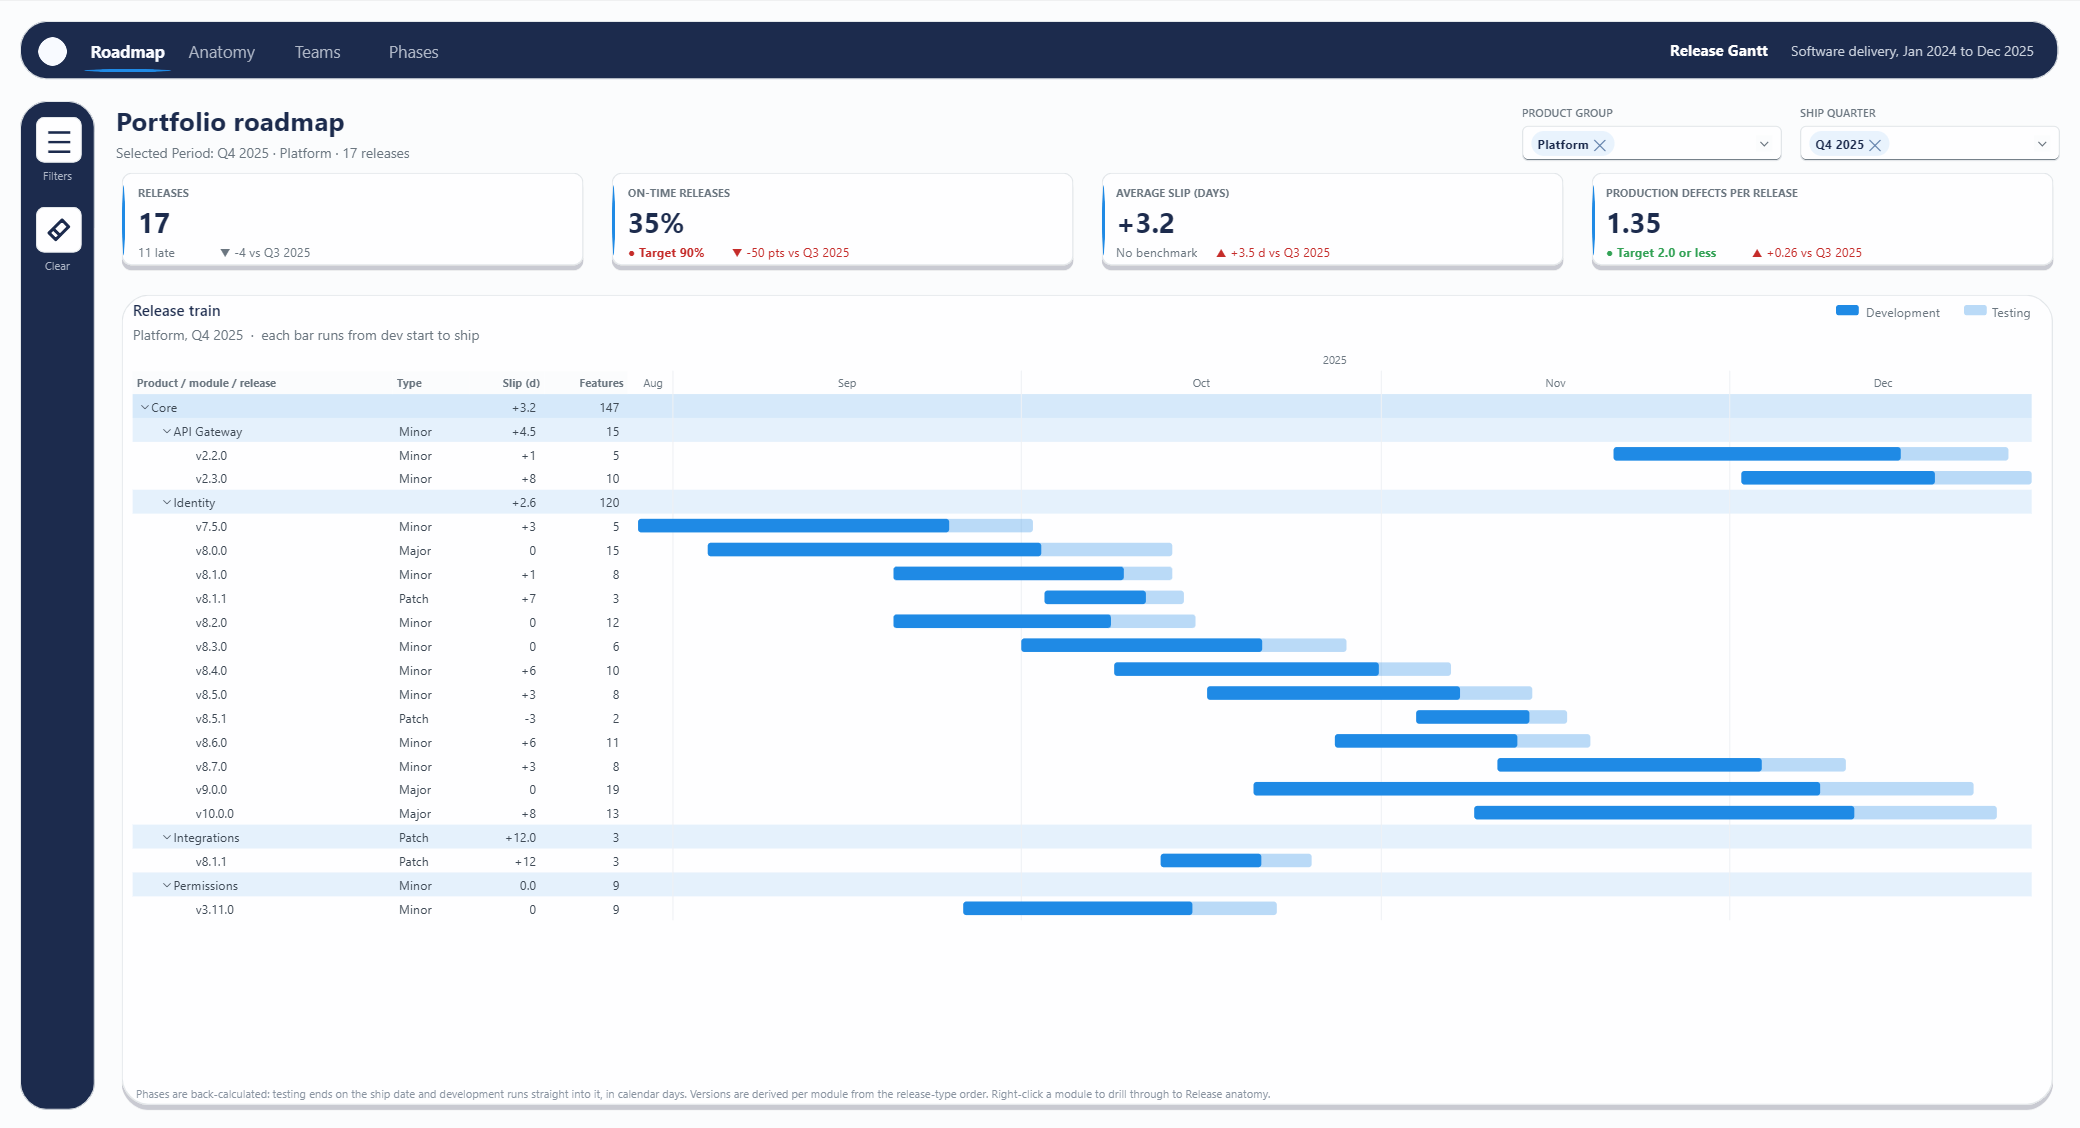Click the Product / module / release header
Image resolution: width=2080 pixels, height=1128 pixels.
point(206,383)
